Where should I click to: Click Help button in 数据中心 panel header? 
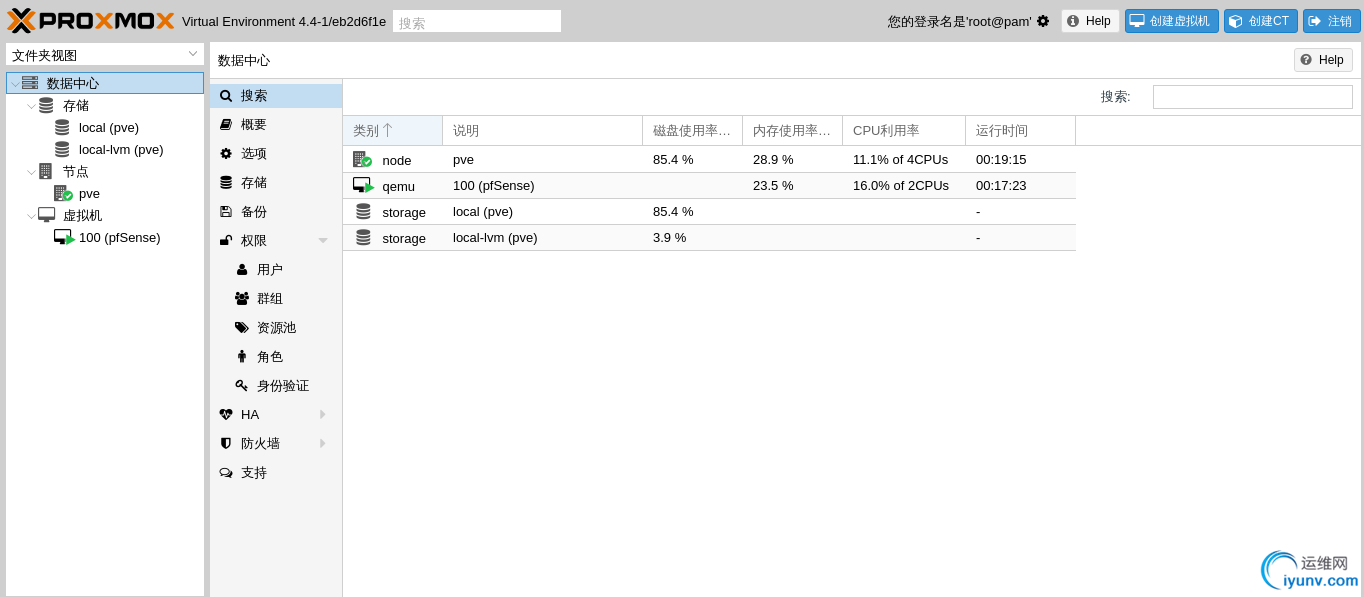pyautogui.click(x=1323, y=60)
